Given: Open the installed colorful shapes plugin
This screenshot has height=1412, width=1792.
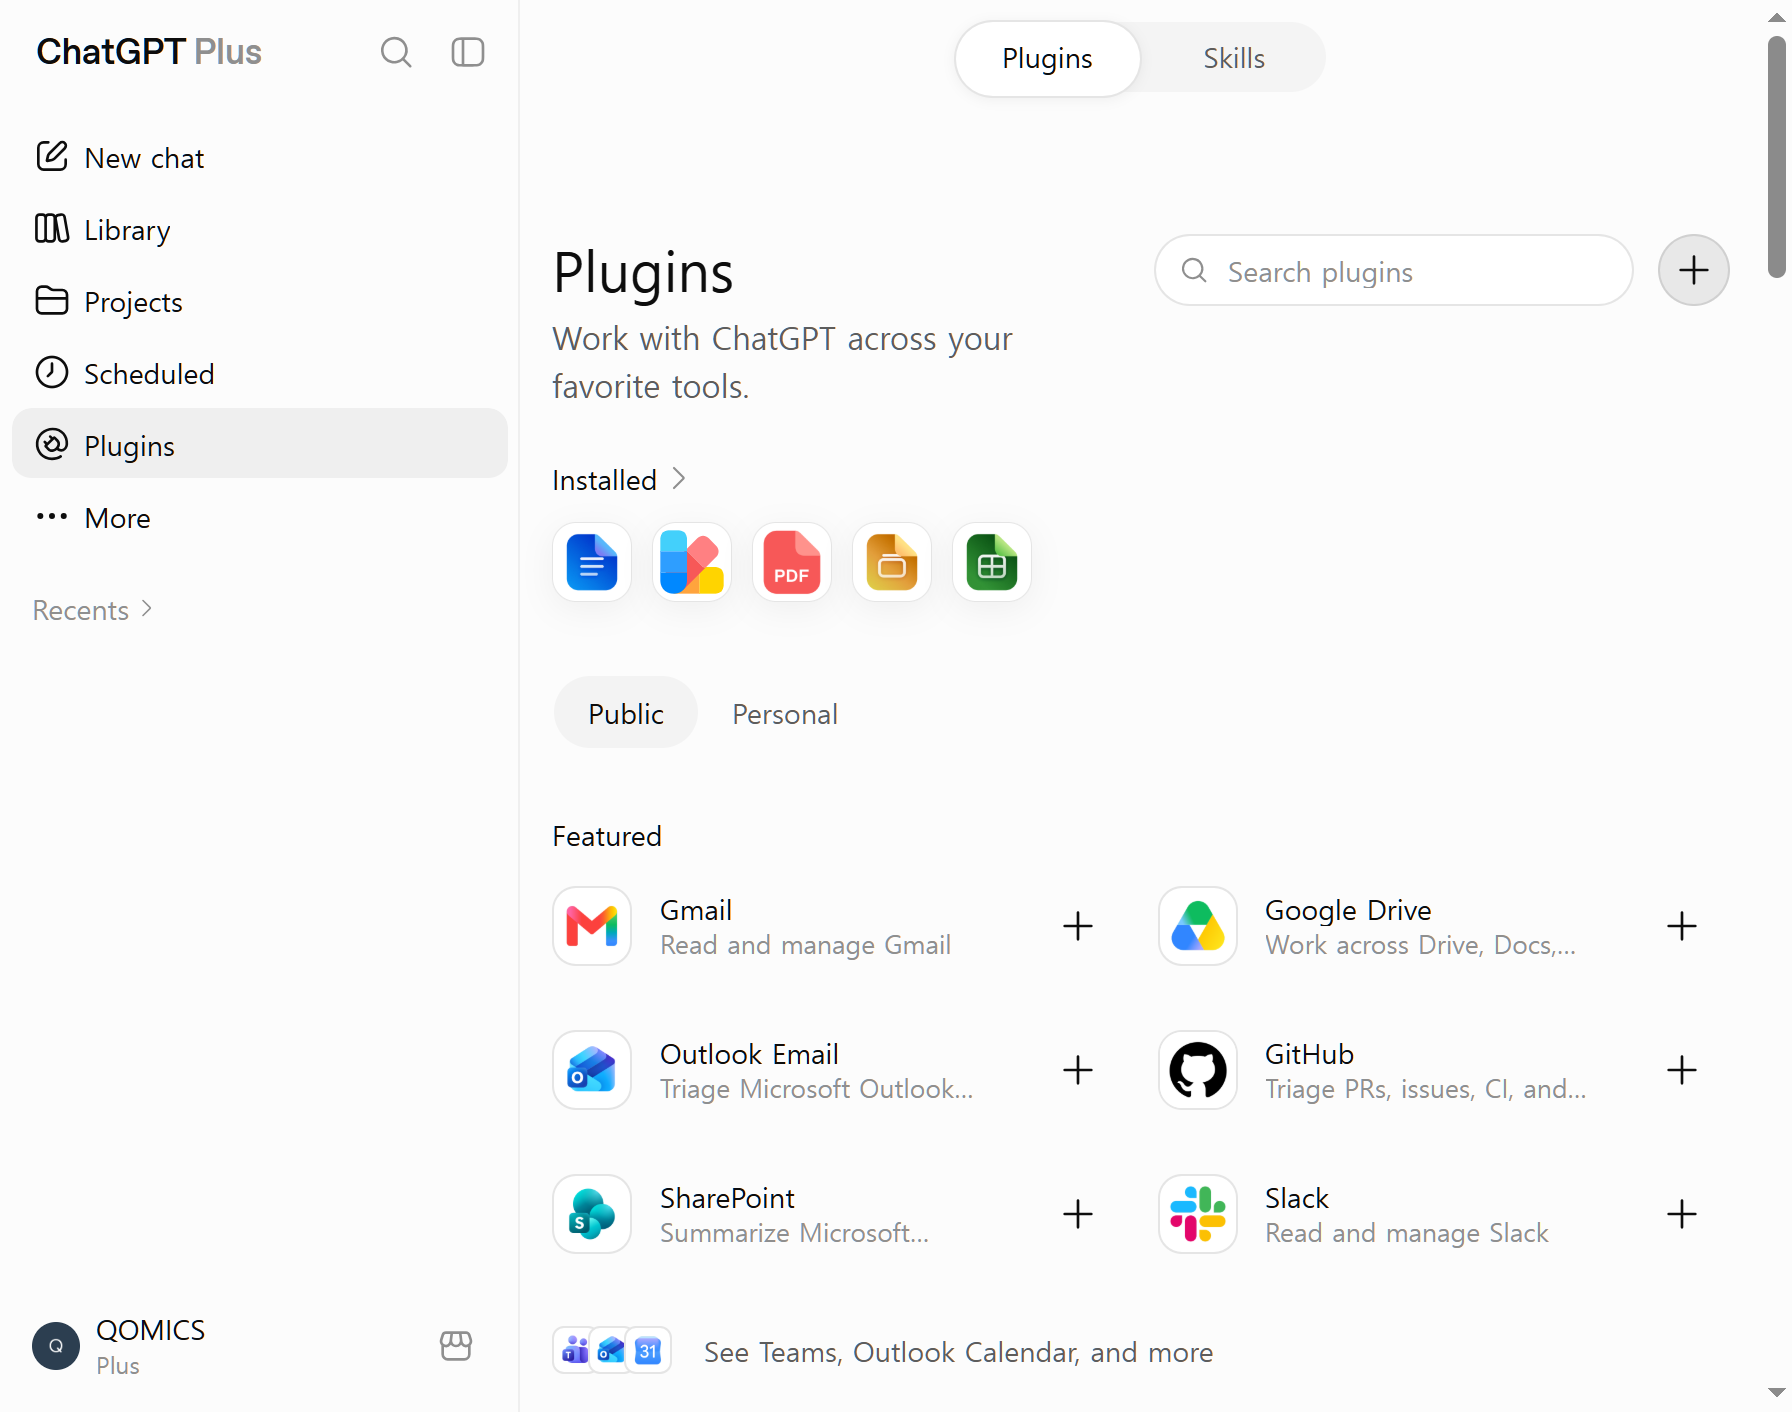Looking at the screenshot, I should pyautogui.click(x=692, y=562).
